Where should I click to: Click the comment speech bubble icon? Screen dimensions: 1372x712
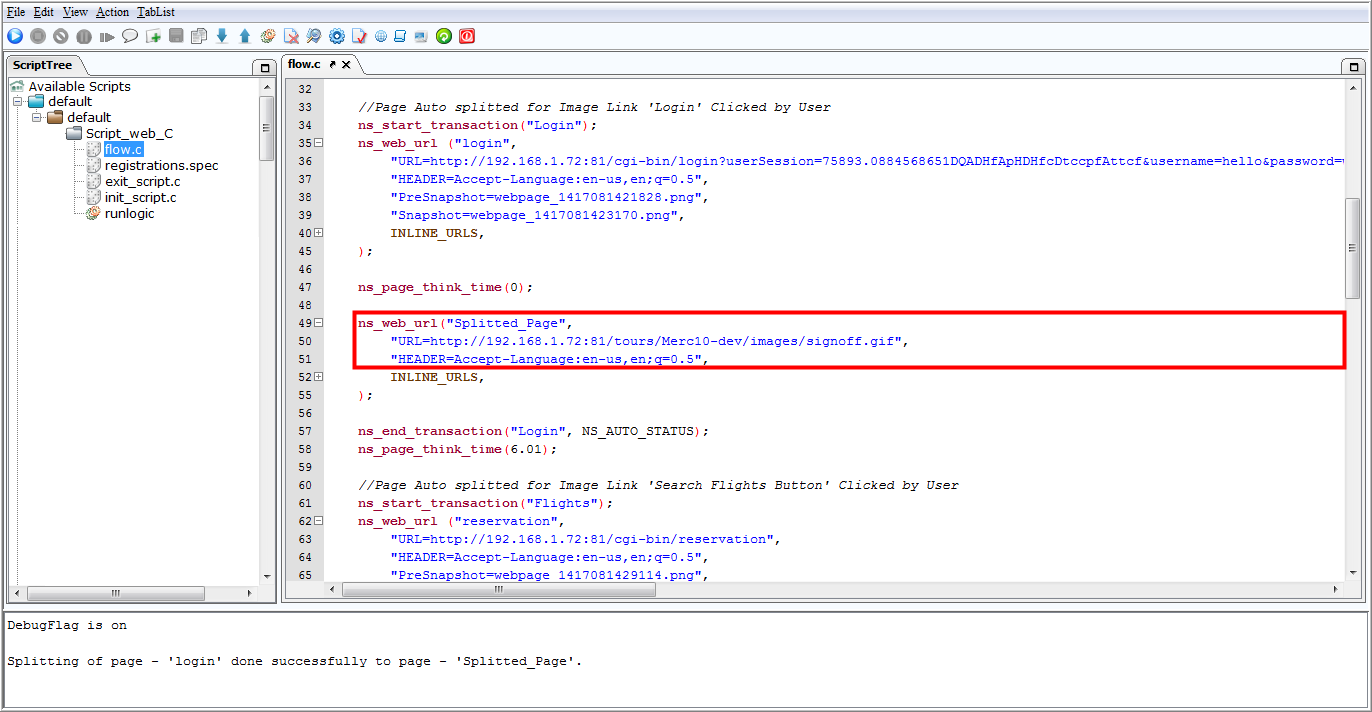(130, 36)
